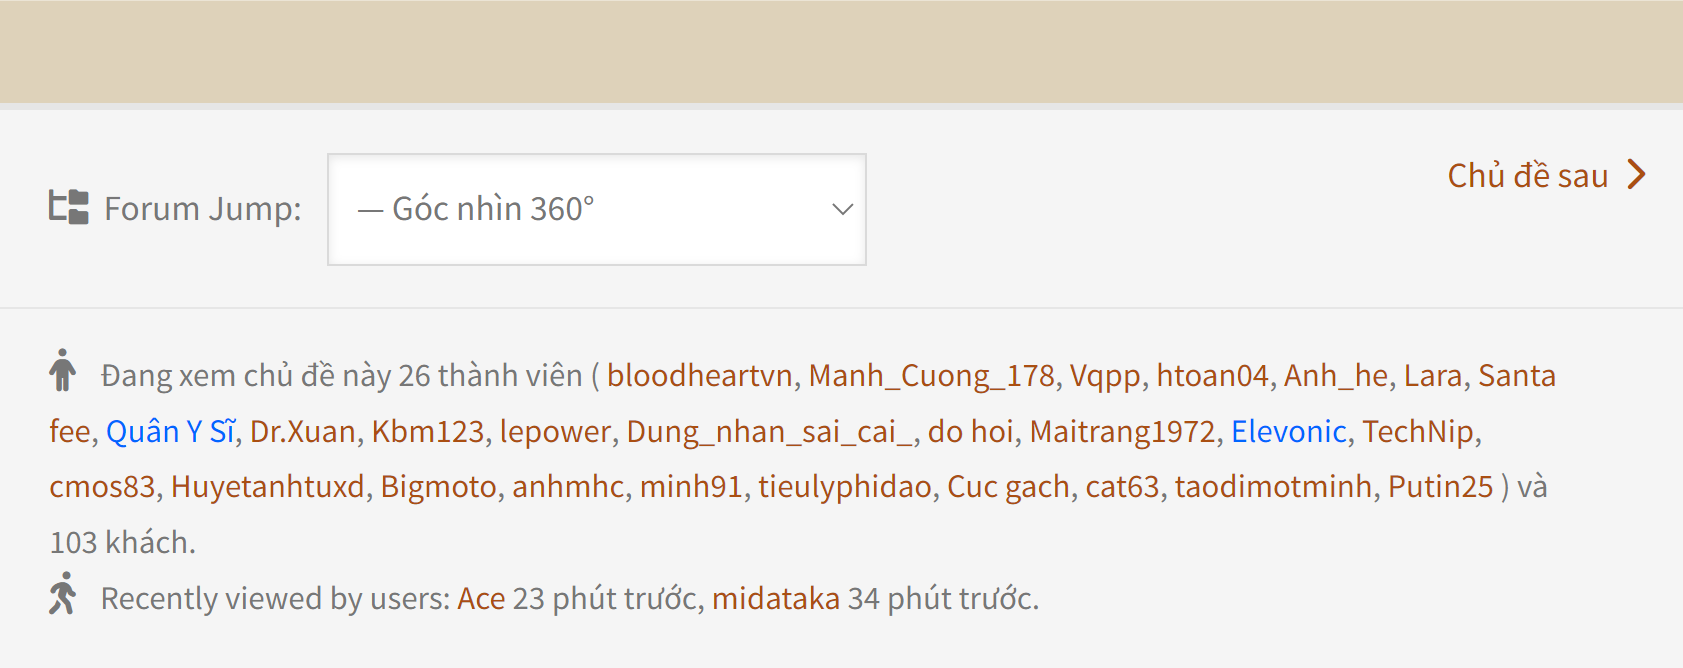The width and height of the screenshot is (1683, 668).
Task: Click the Forum Jump tree icon
Action: point(69,207)
